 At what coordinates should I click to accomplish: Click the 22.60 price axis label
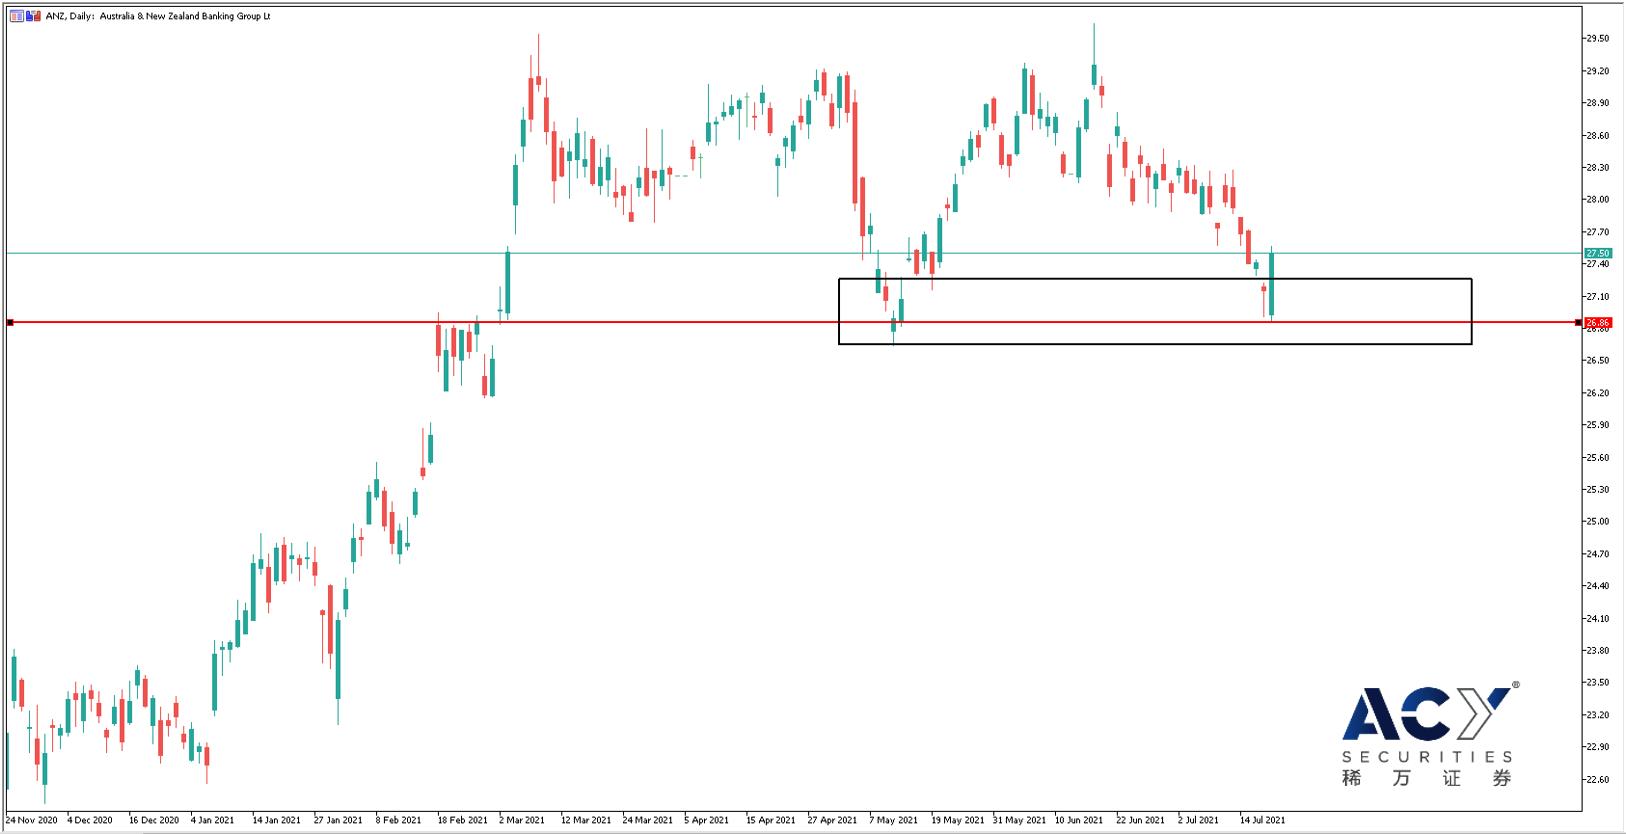(1597, 779)
